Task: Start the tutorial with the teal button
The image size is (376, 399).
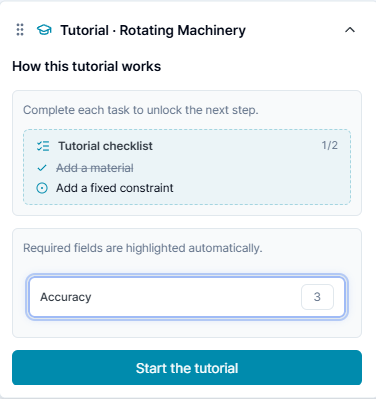Action: click(x=187, y=368)
